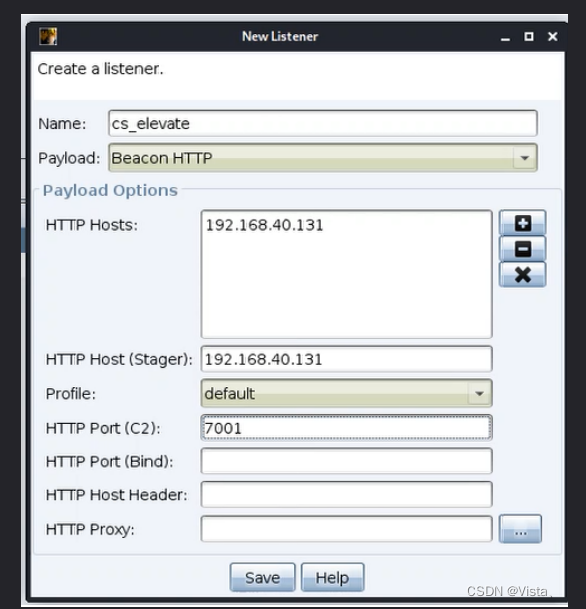Focus the Name field containing cs_elevate

pos(323,124)
